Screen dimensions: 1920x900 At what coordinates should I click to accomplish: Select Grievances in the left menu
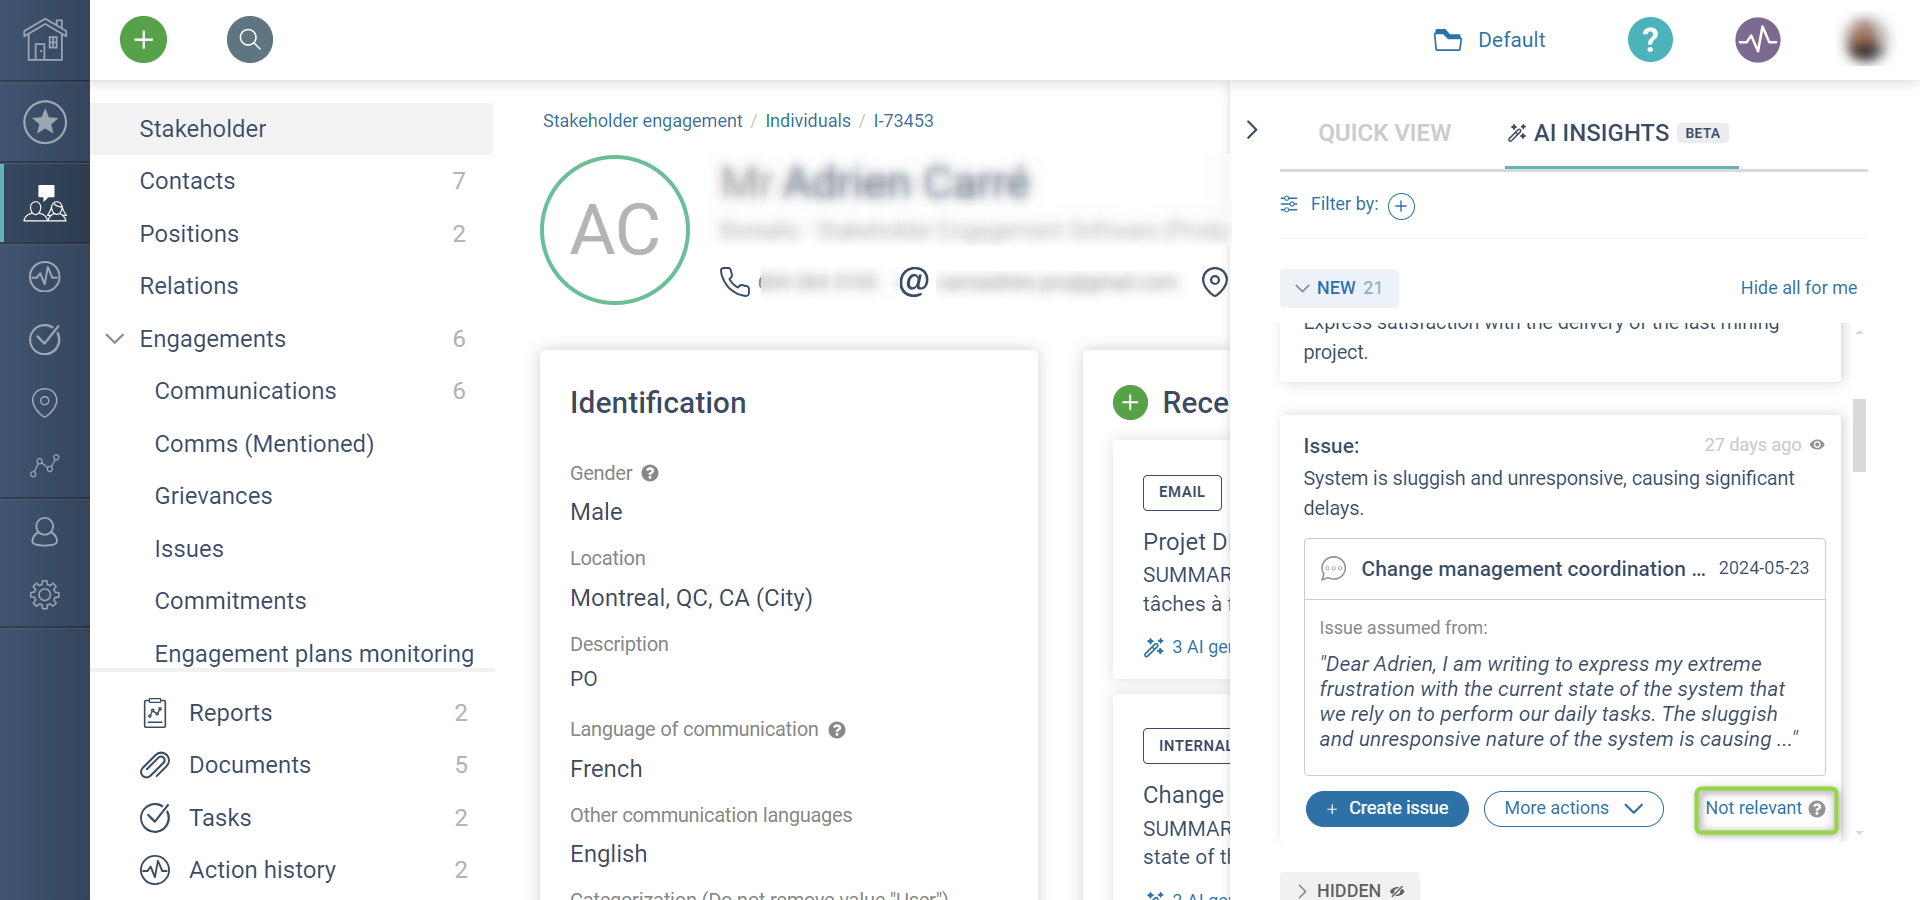(213, 496)
